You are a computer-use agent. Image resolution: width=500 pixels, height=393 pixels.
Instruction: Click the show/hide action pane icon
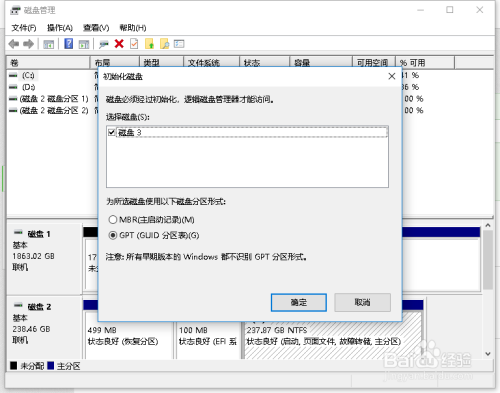coord(84,44)
